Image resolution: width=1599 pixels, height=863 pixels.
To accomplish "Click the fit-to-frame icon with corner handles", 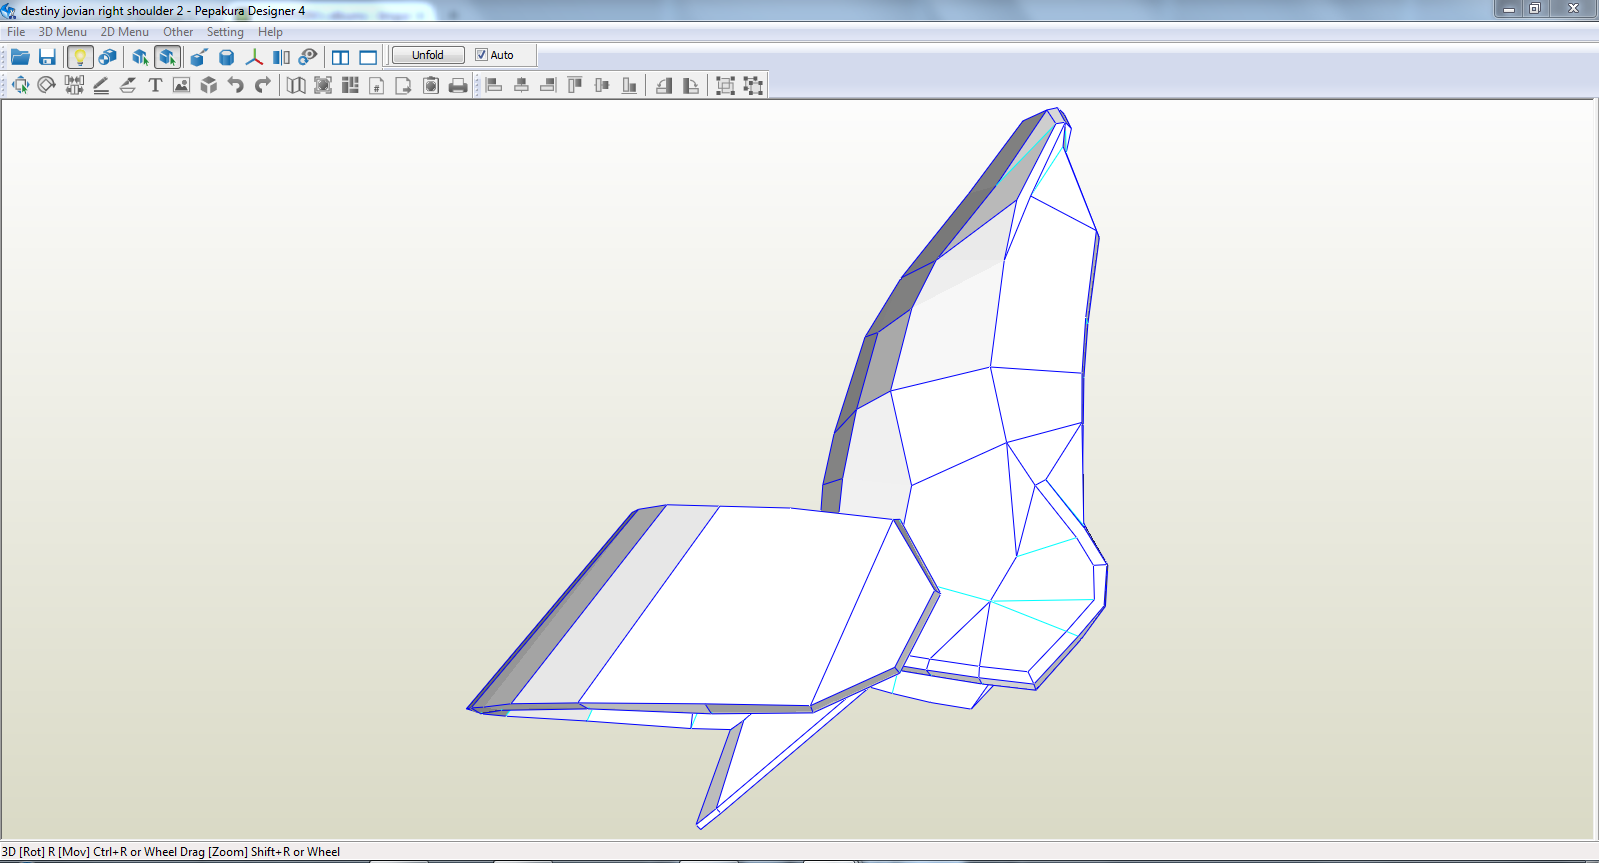I will click(323, 85).
